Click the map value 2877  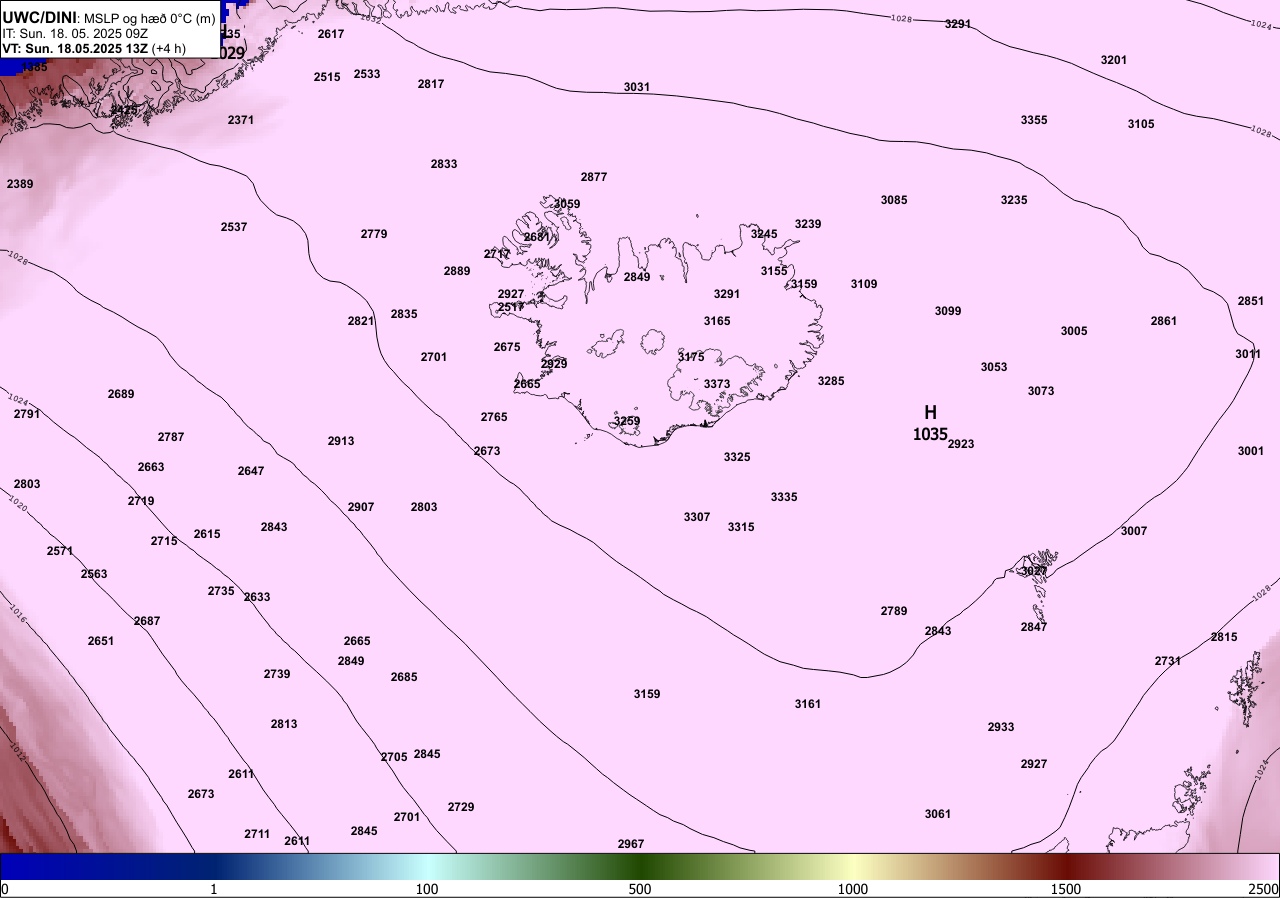[594, 177]
